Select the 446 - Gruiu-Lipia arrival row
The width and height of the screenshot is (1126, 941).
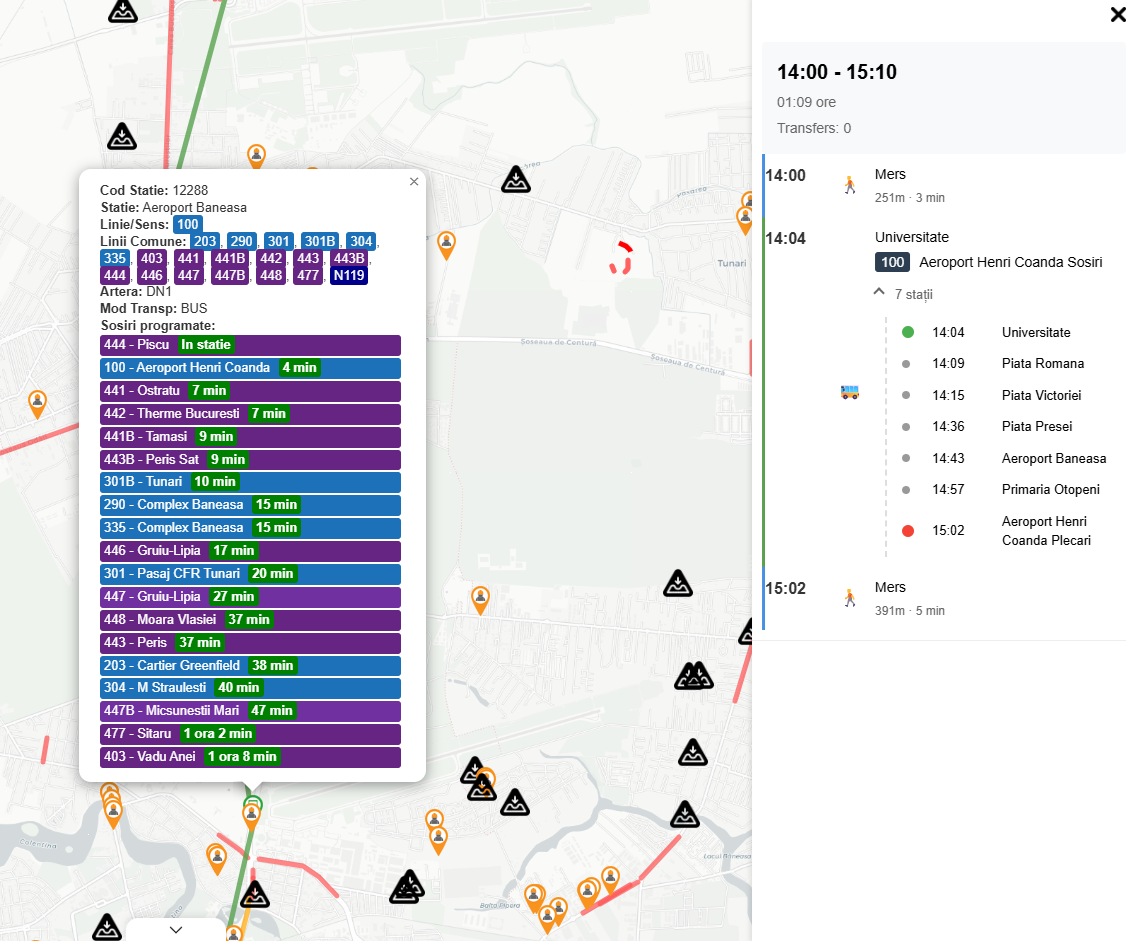click(x=250, y=551)
